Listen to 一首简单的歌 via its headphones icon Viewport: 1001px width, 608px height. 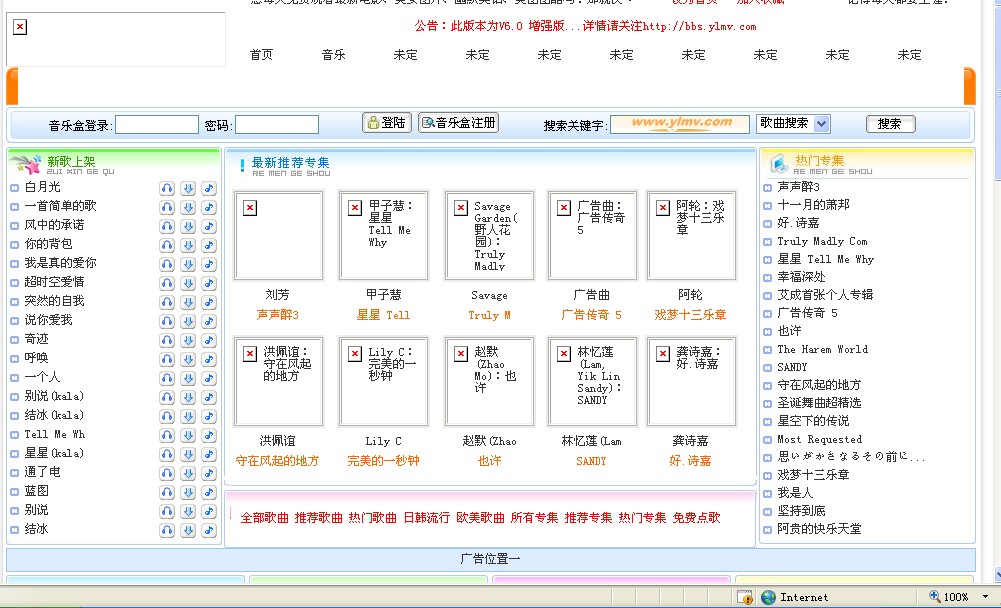point(167,208)
